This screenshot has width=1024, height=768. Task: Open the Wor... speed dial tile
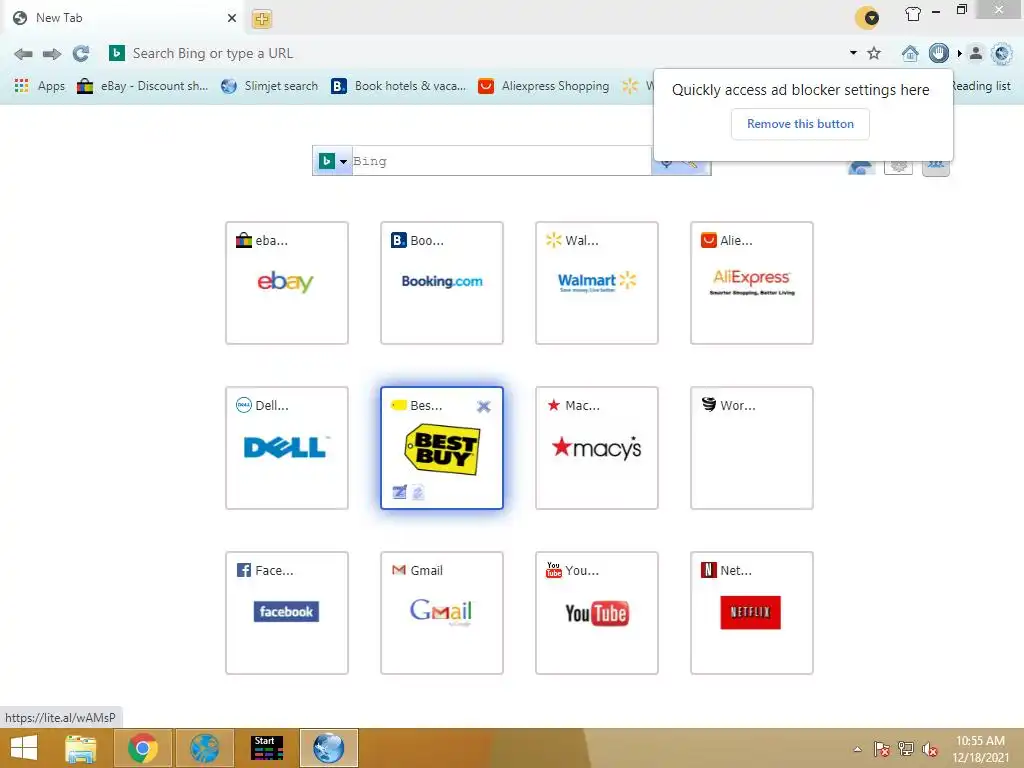click(x=752, y=448)
